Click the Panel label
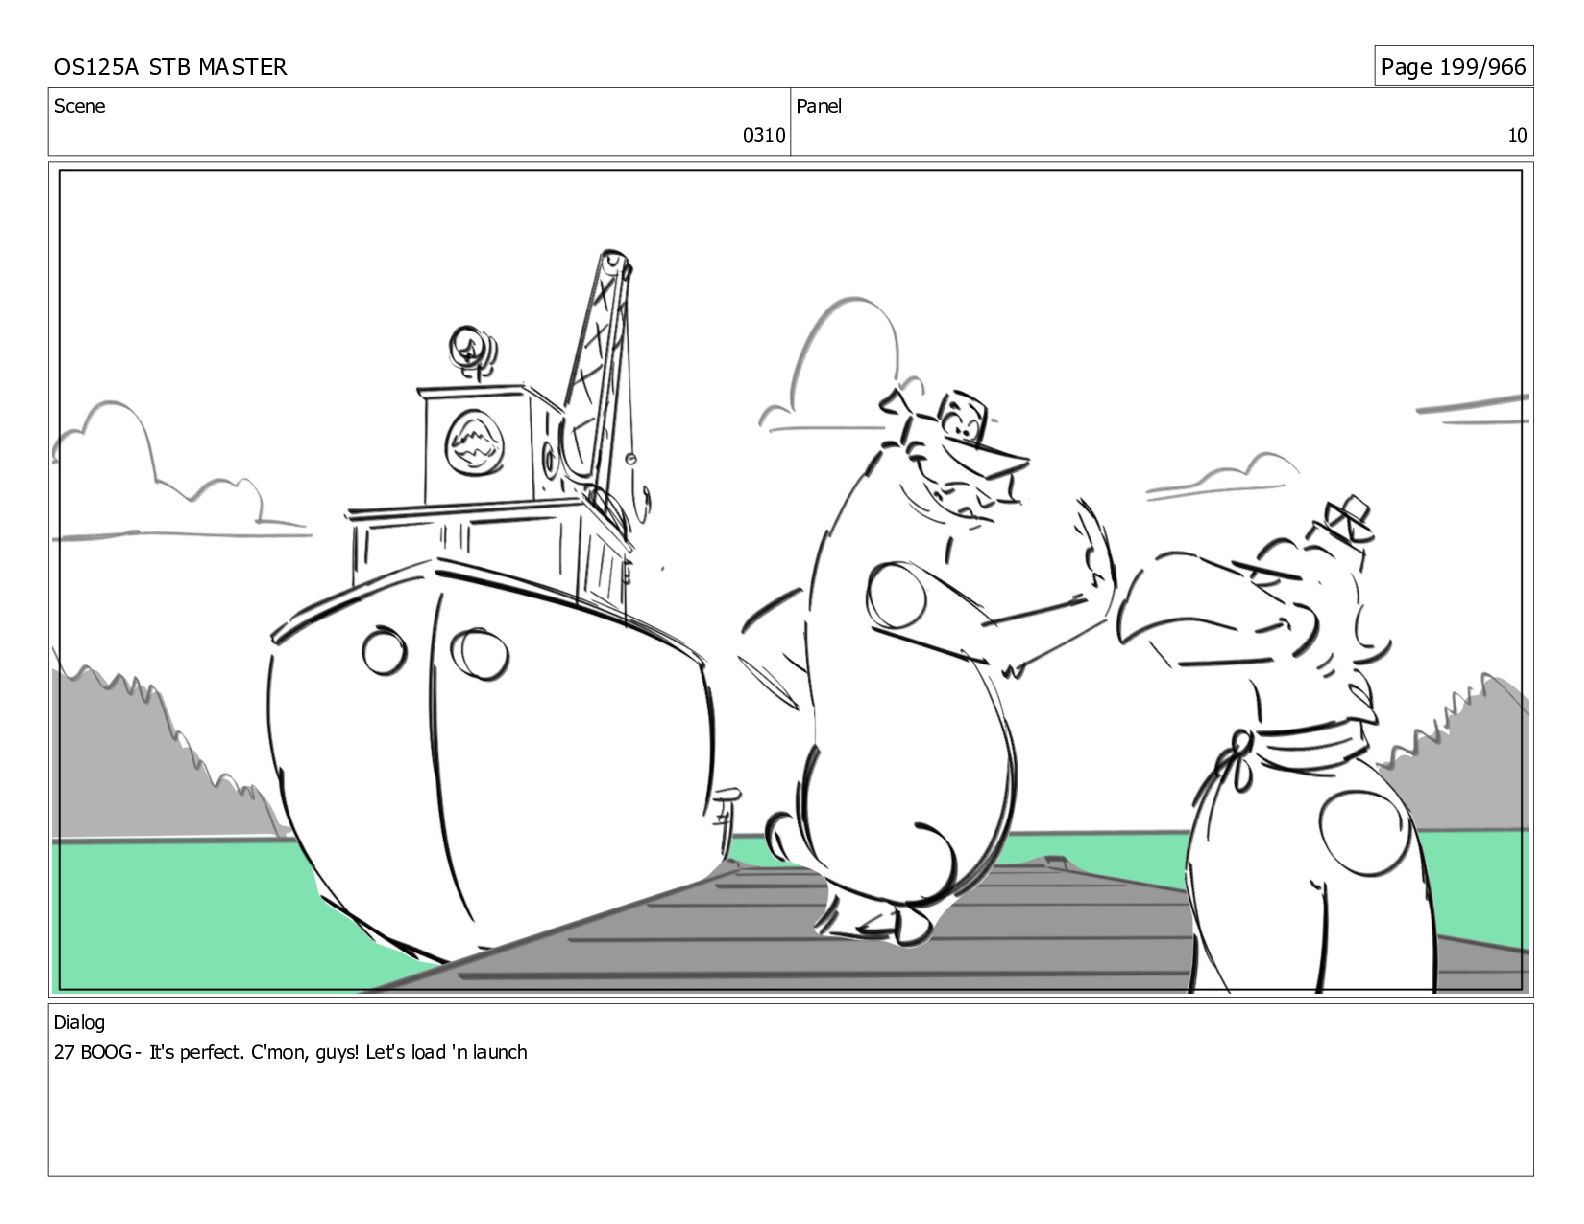The width and height of the screenshot is (1584, 1224). click(x=819, y=106)
